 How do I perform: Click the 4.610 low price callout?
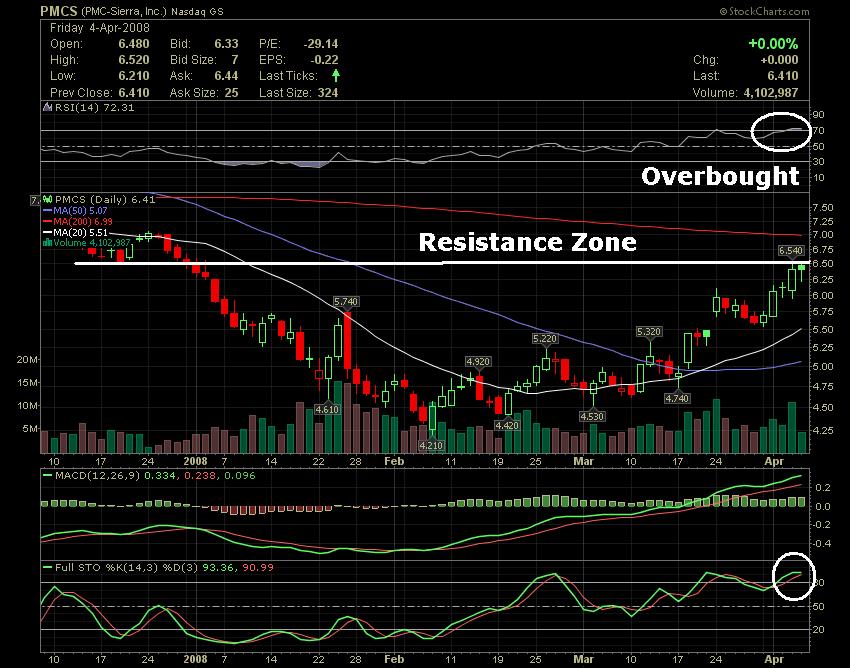pos(327,409)
